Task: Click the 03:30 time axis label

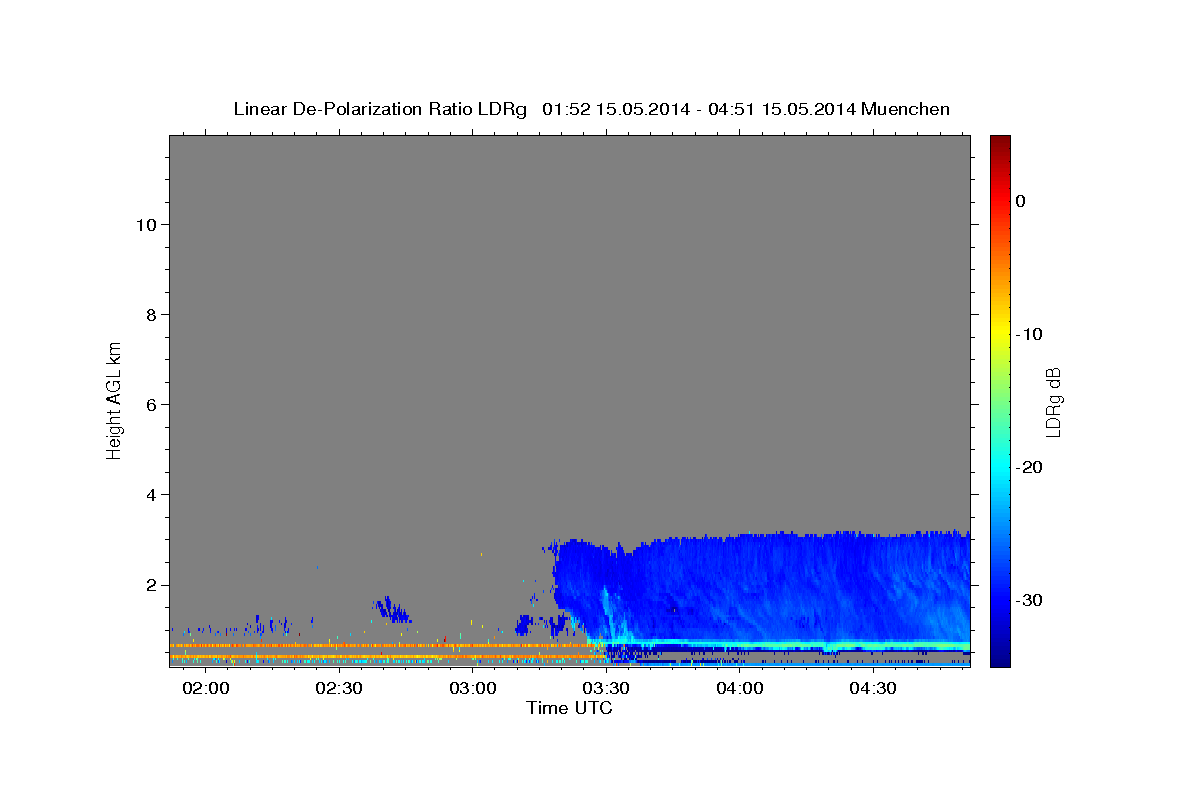Action: click(606, 689)
